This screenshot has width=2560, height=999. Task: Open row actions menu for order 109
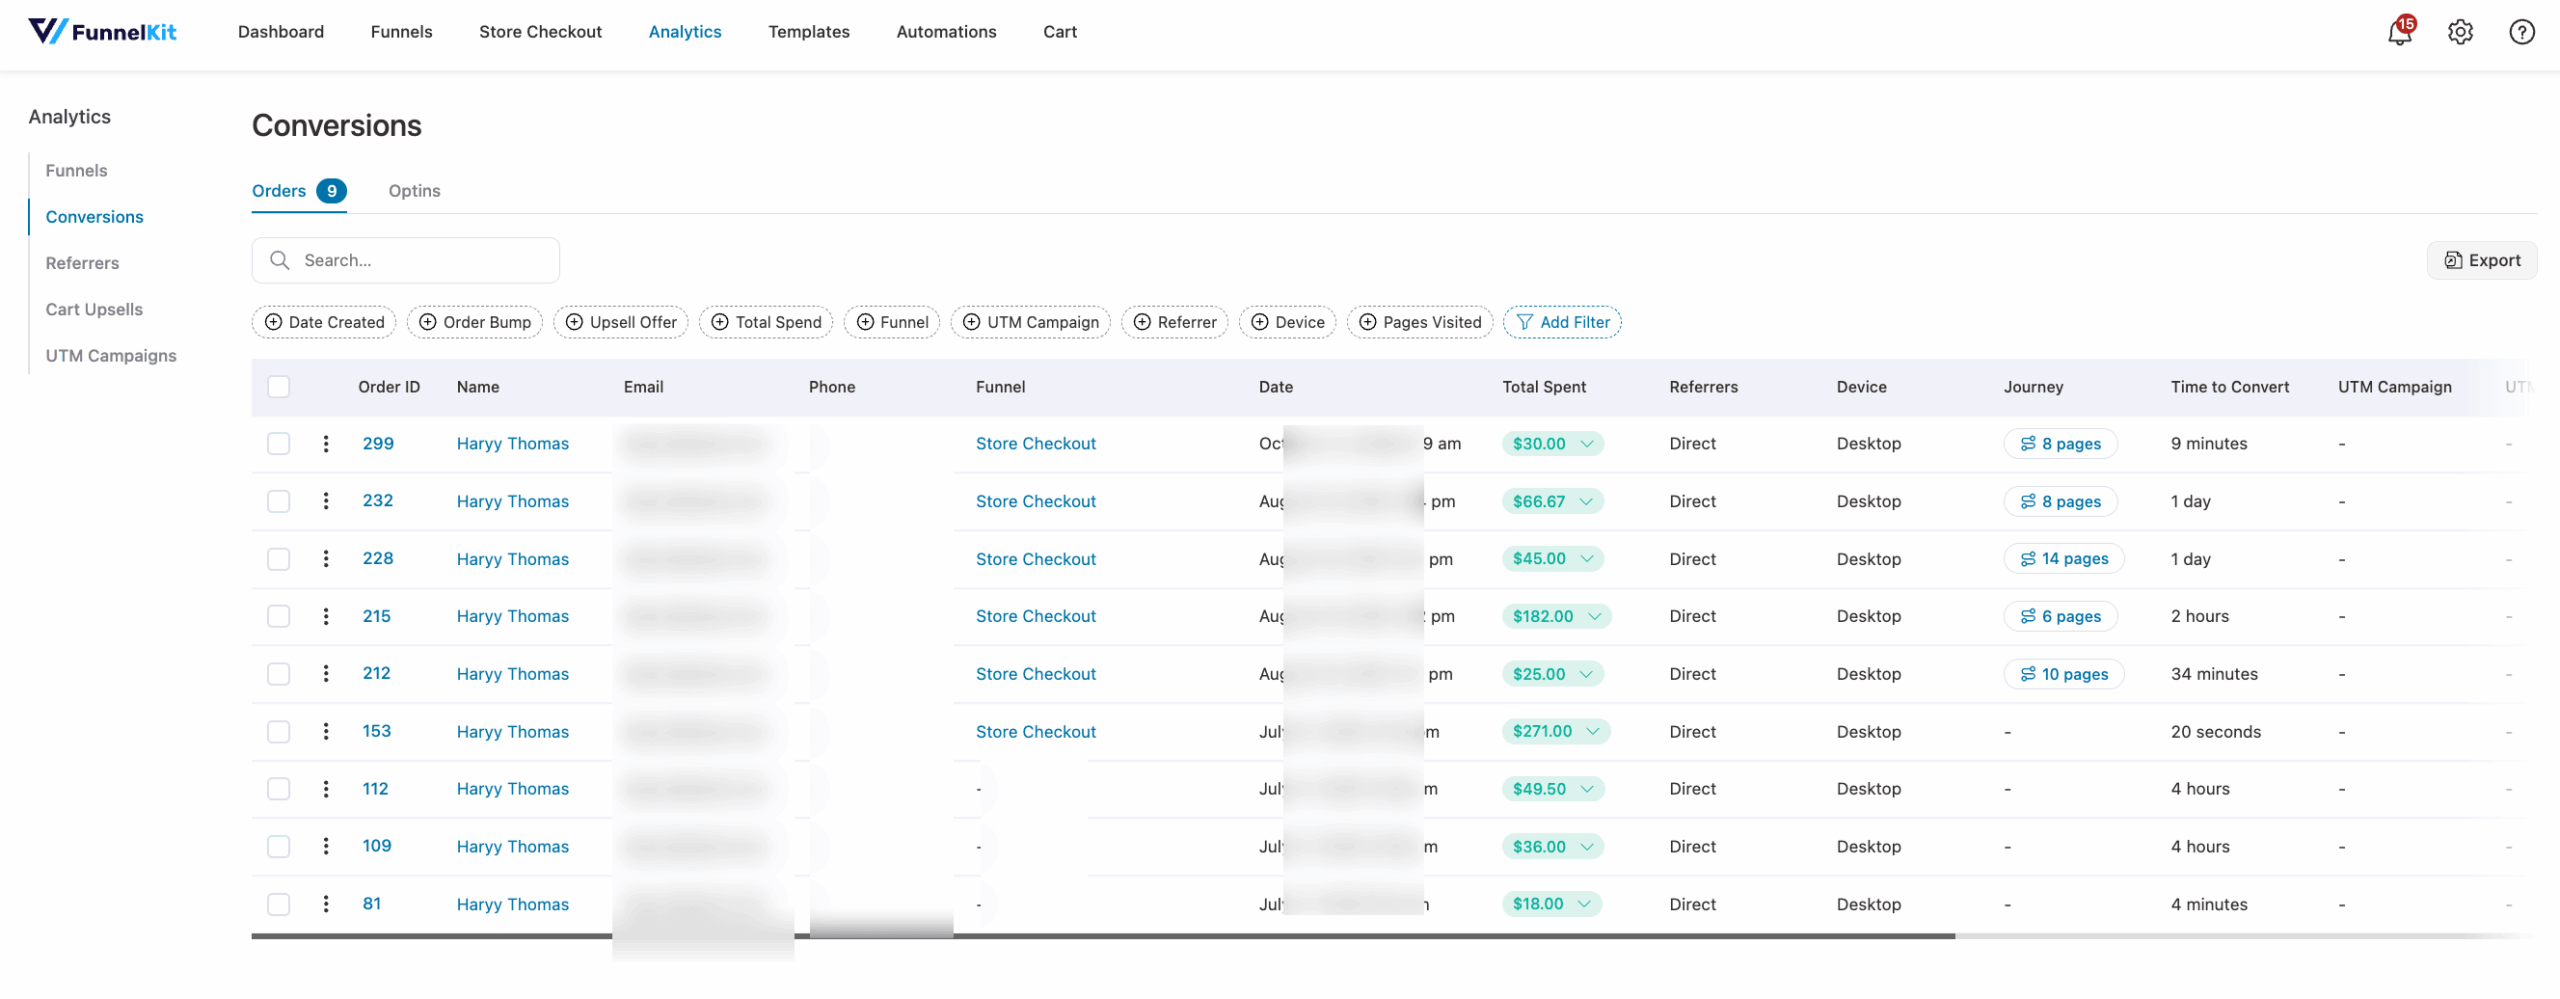point(326,846)
